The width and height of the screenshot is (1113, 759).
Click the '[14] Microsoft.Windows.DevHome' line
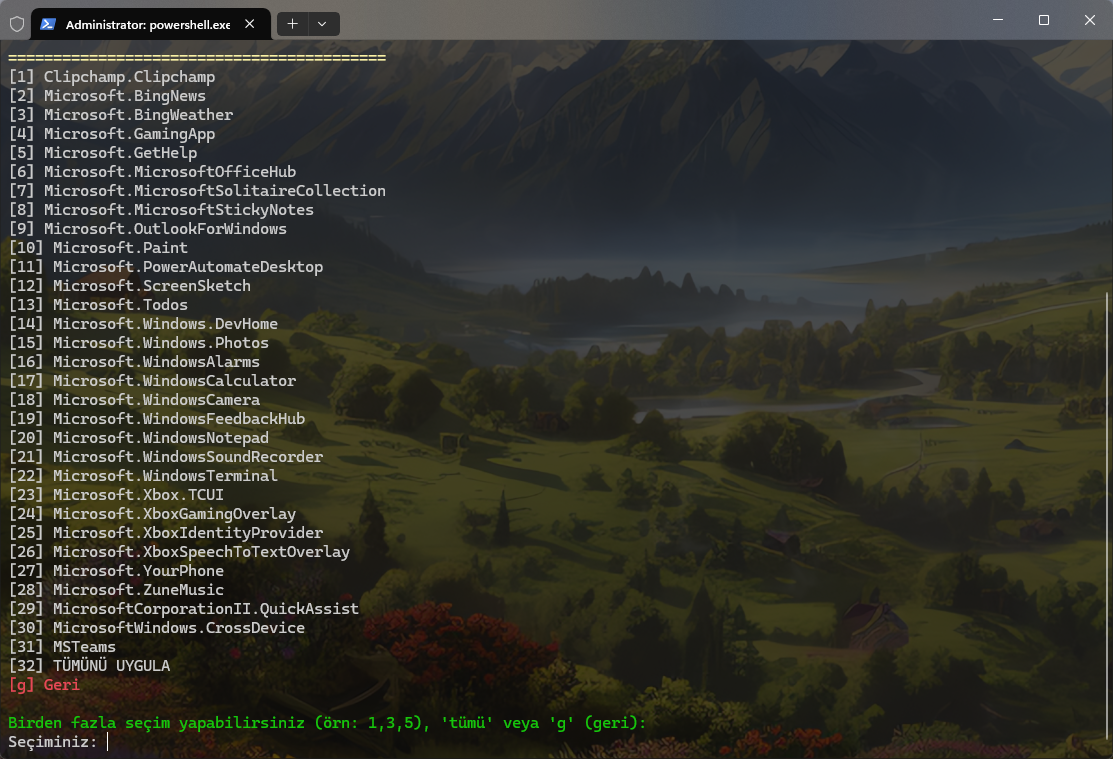pyautogui.click(x=143, y=324)
